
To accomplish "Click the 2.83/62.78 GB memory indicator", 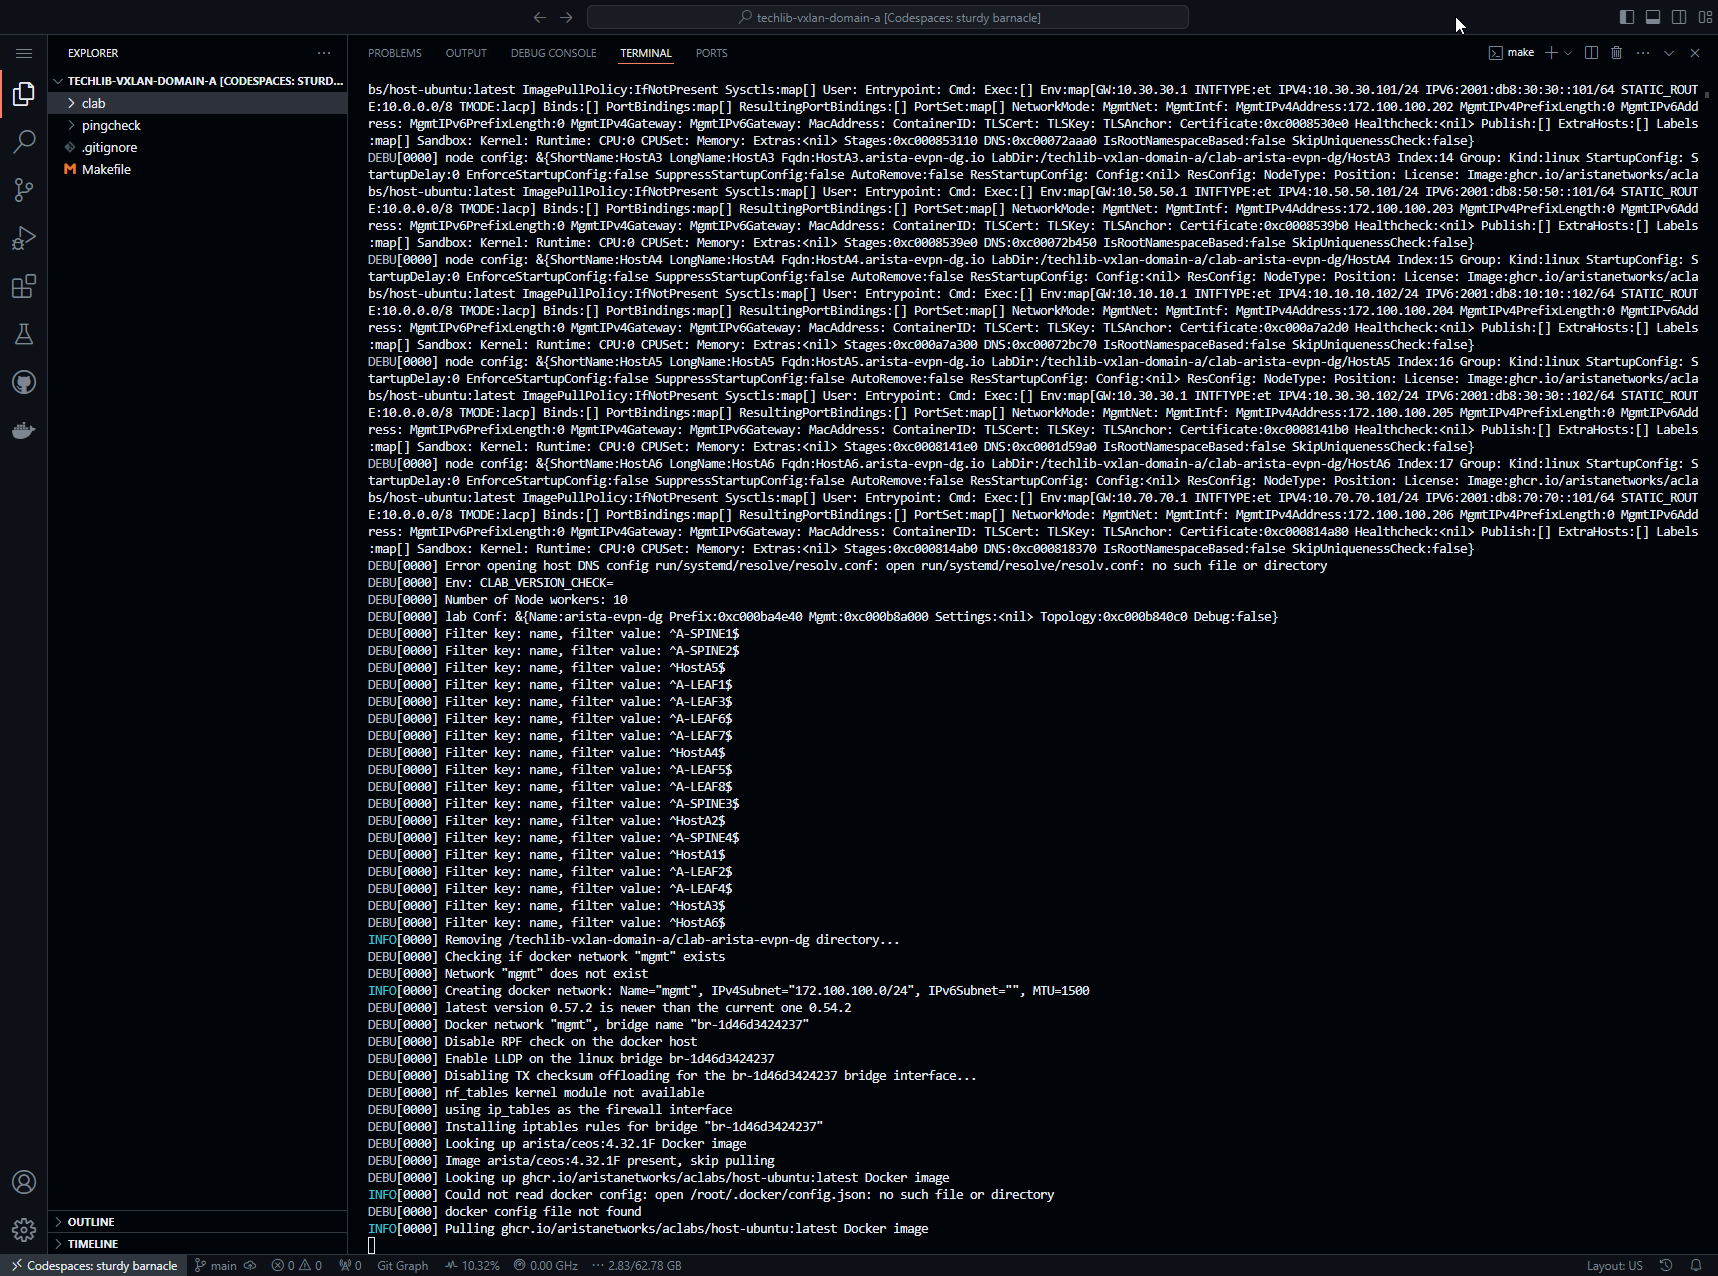I will [x=637, y=1265].
